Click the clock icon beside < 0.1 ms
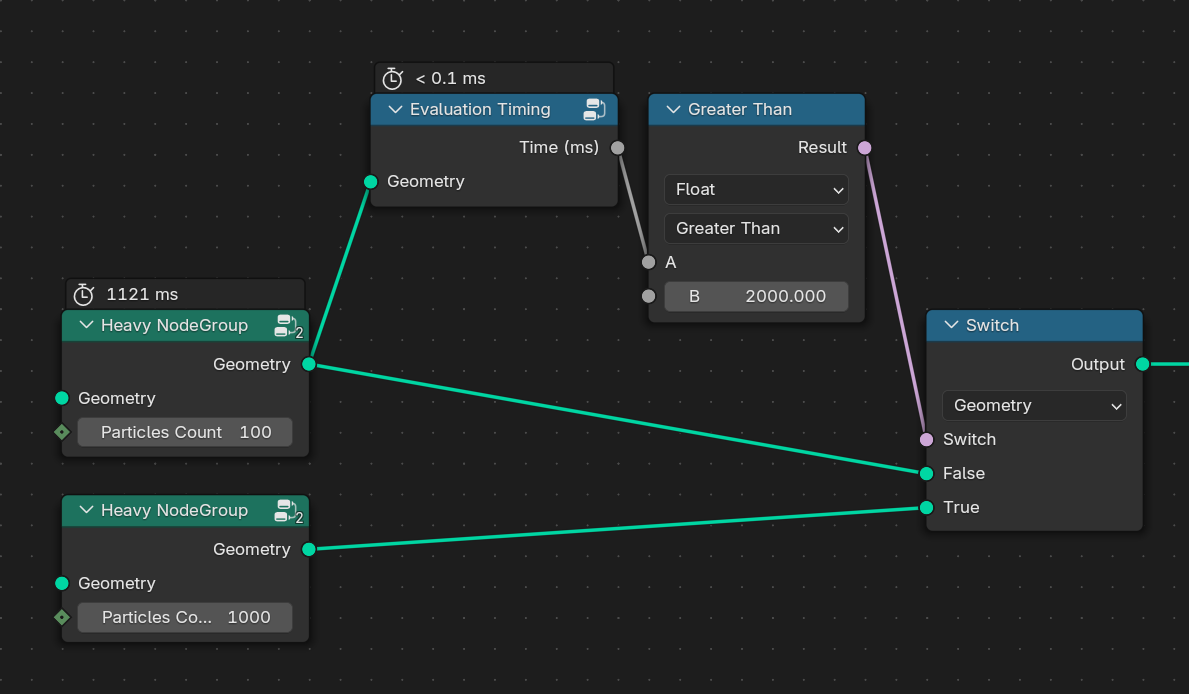 coord(392,78)
